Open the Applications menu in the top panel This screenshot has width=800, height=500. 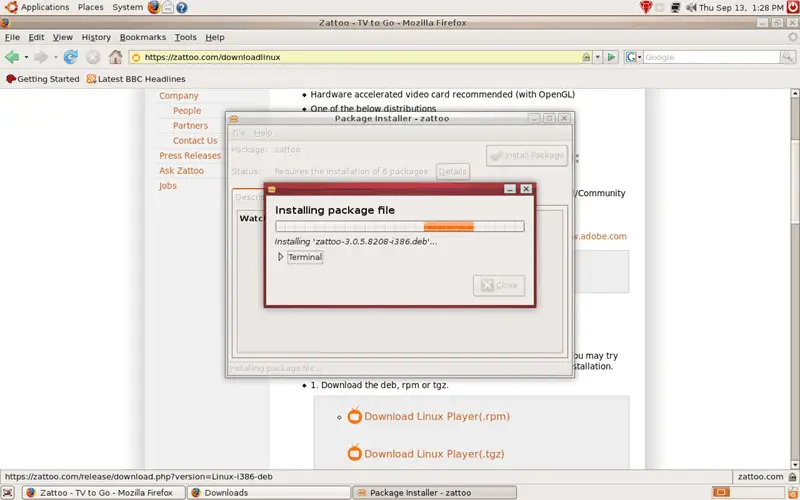pos(45,7)
